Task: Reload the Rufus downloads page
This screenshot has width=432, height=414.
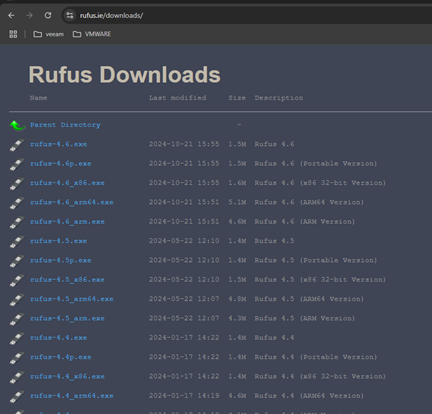Action: click(x=48, y=15)
